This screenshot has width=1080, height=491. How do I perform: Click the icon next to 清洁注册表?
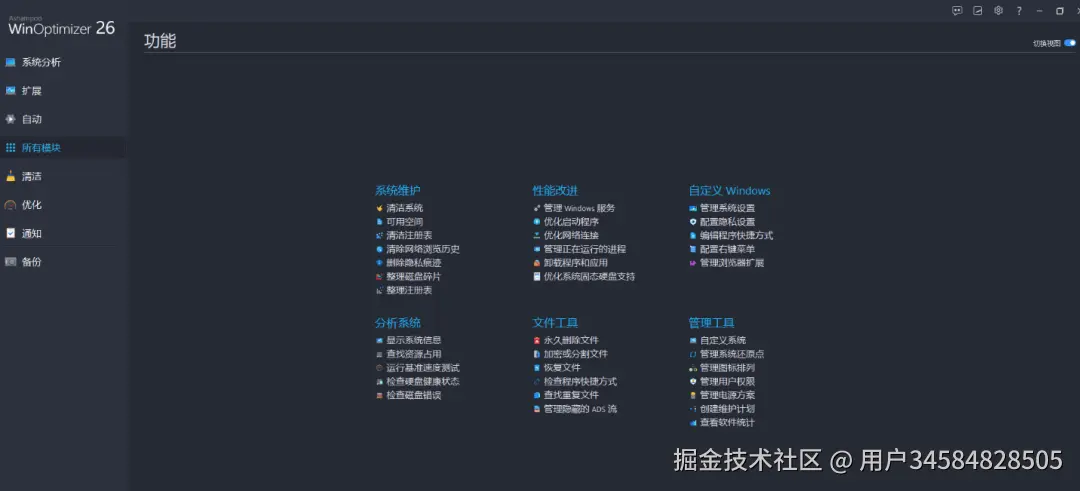coord(379,236)
